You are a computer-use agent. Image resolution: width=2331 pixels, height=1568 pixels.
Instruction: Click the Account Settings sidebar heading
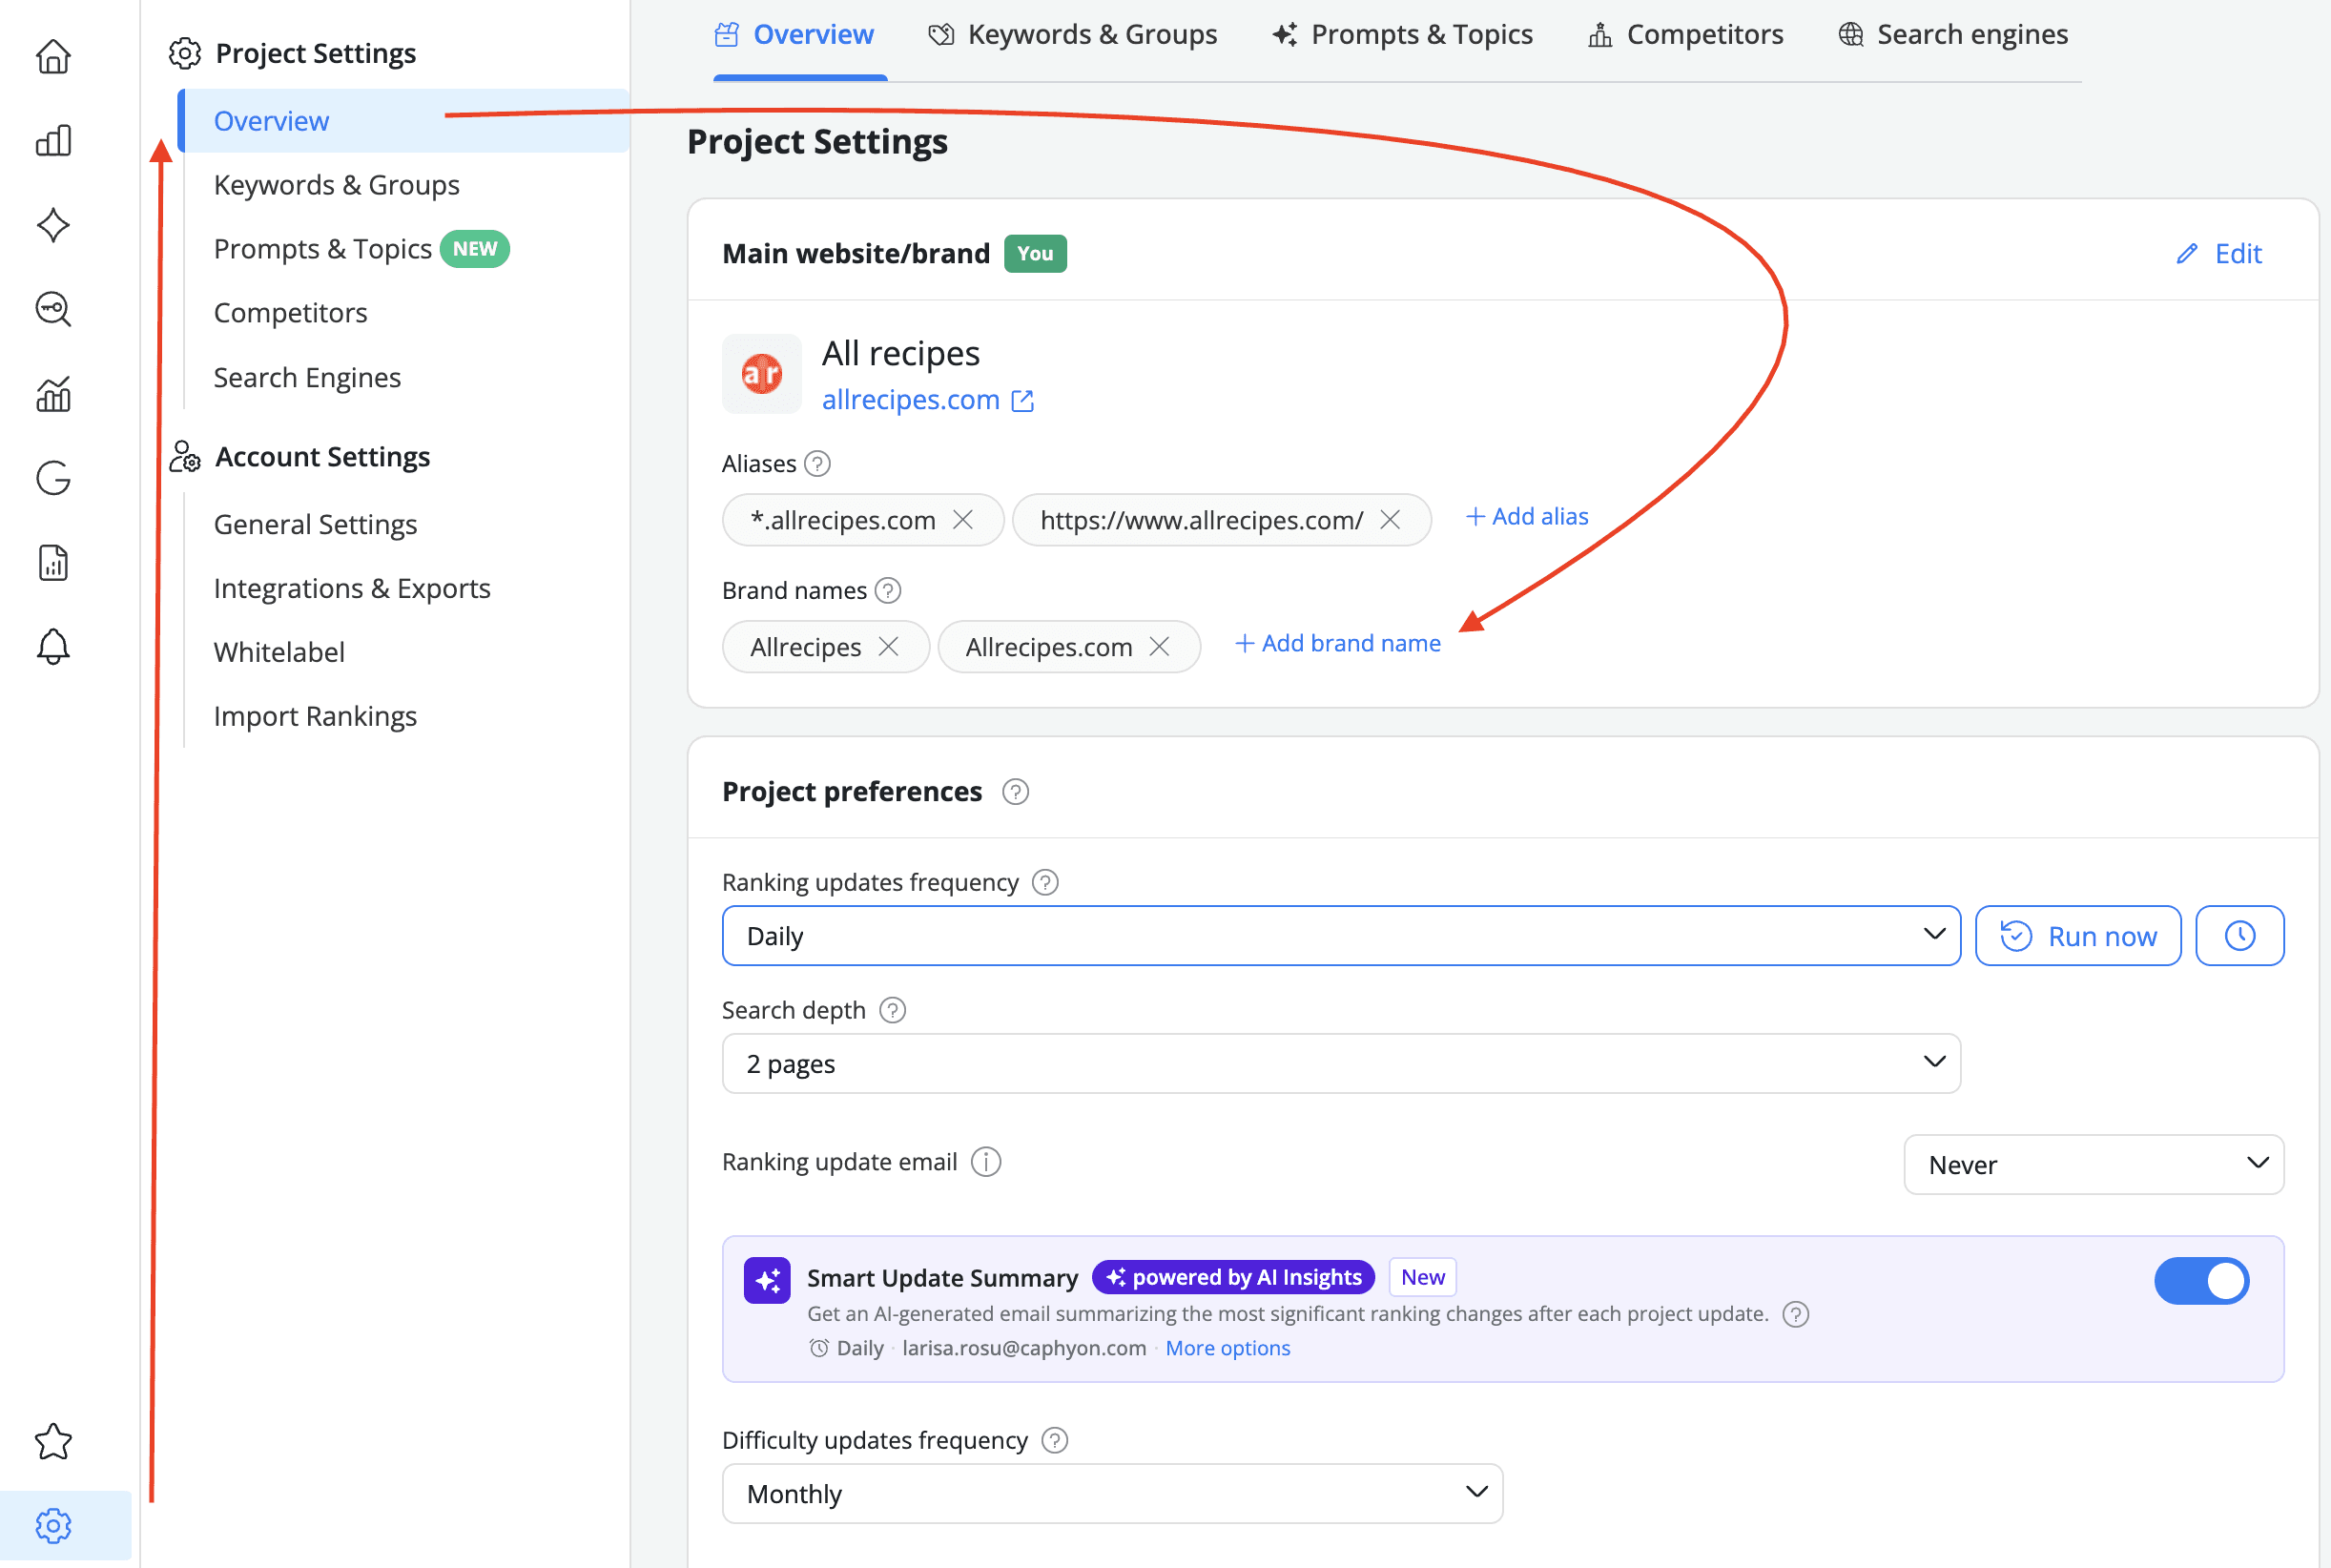(322, 457)
